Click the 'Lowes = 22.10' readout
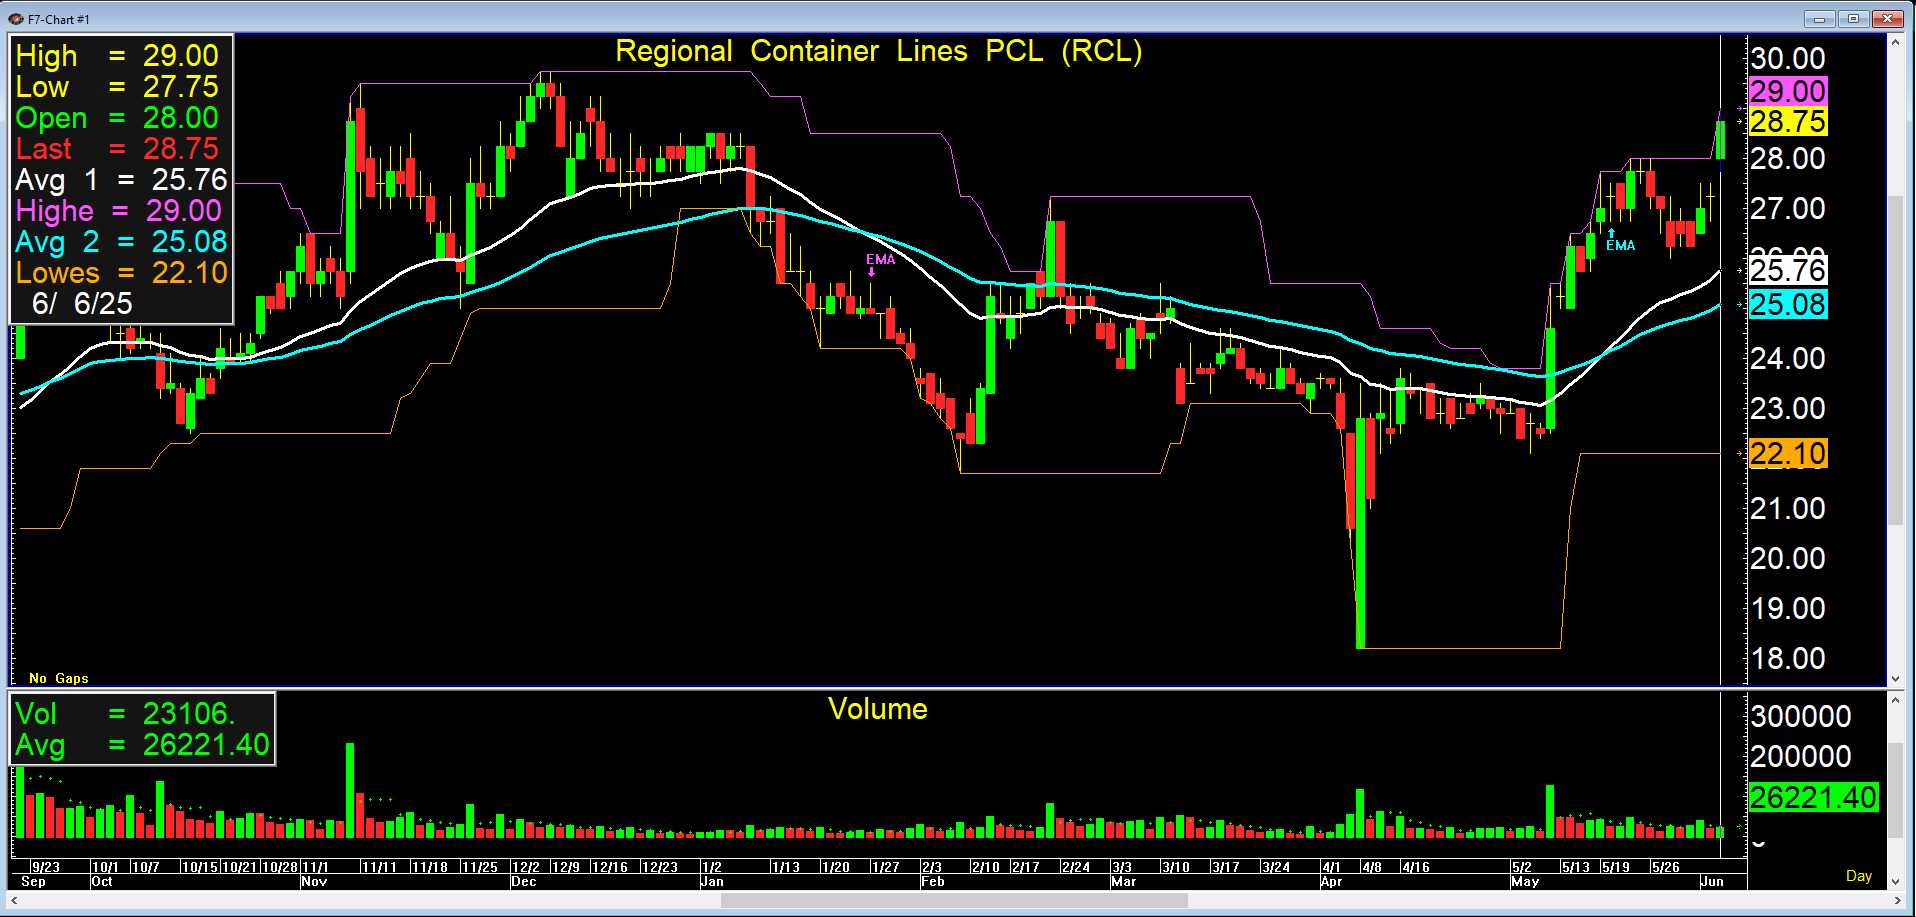 pos(121,273)
